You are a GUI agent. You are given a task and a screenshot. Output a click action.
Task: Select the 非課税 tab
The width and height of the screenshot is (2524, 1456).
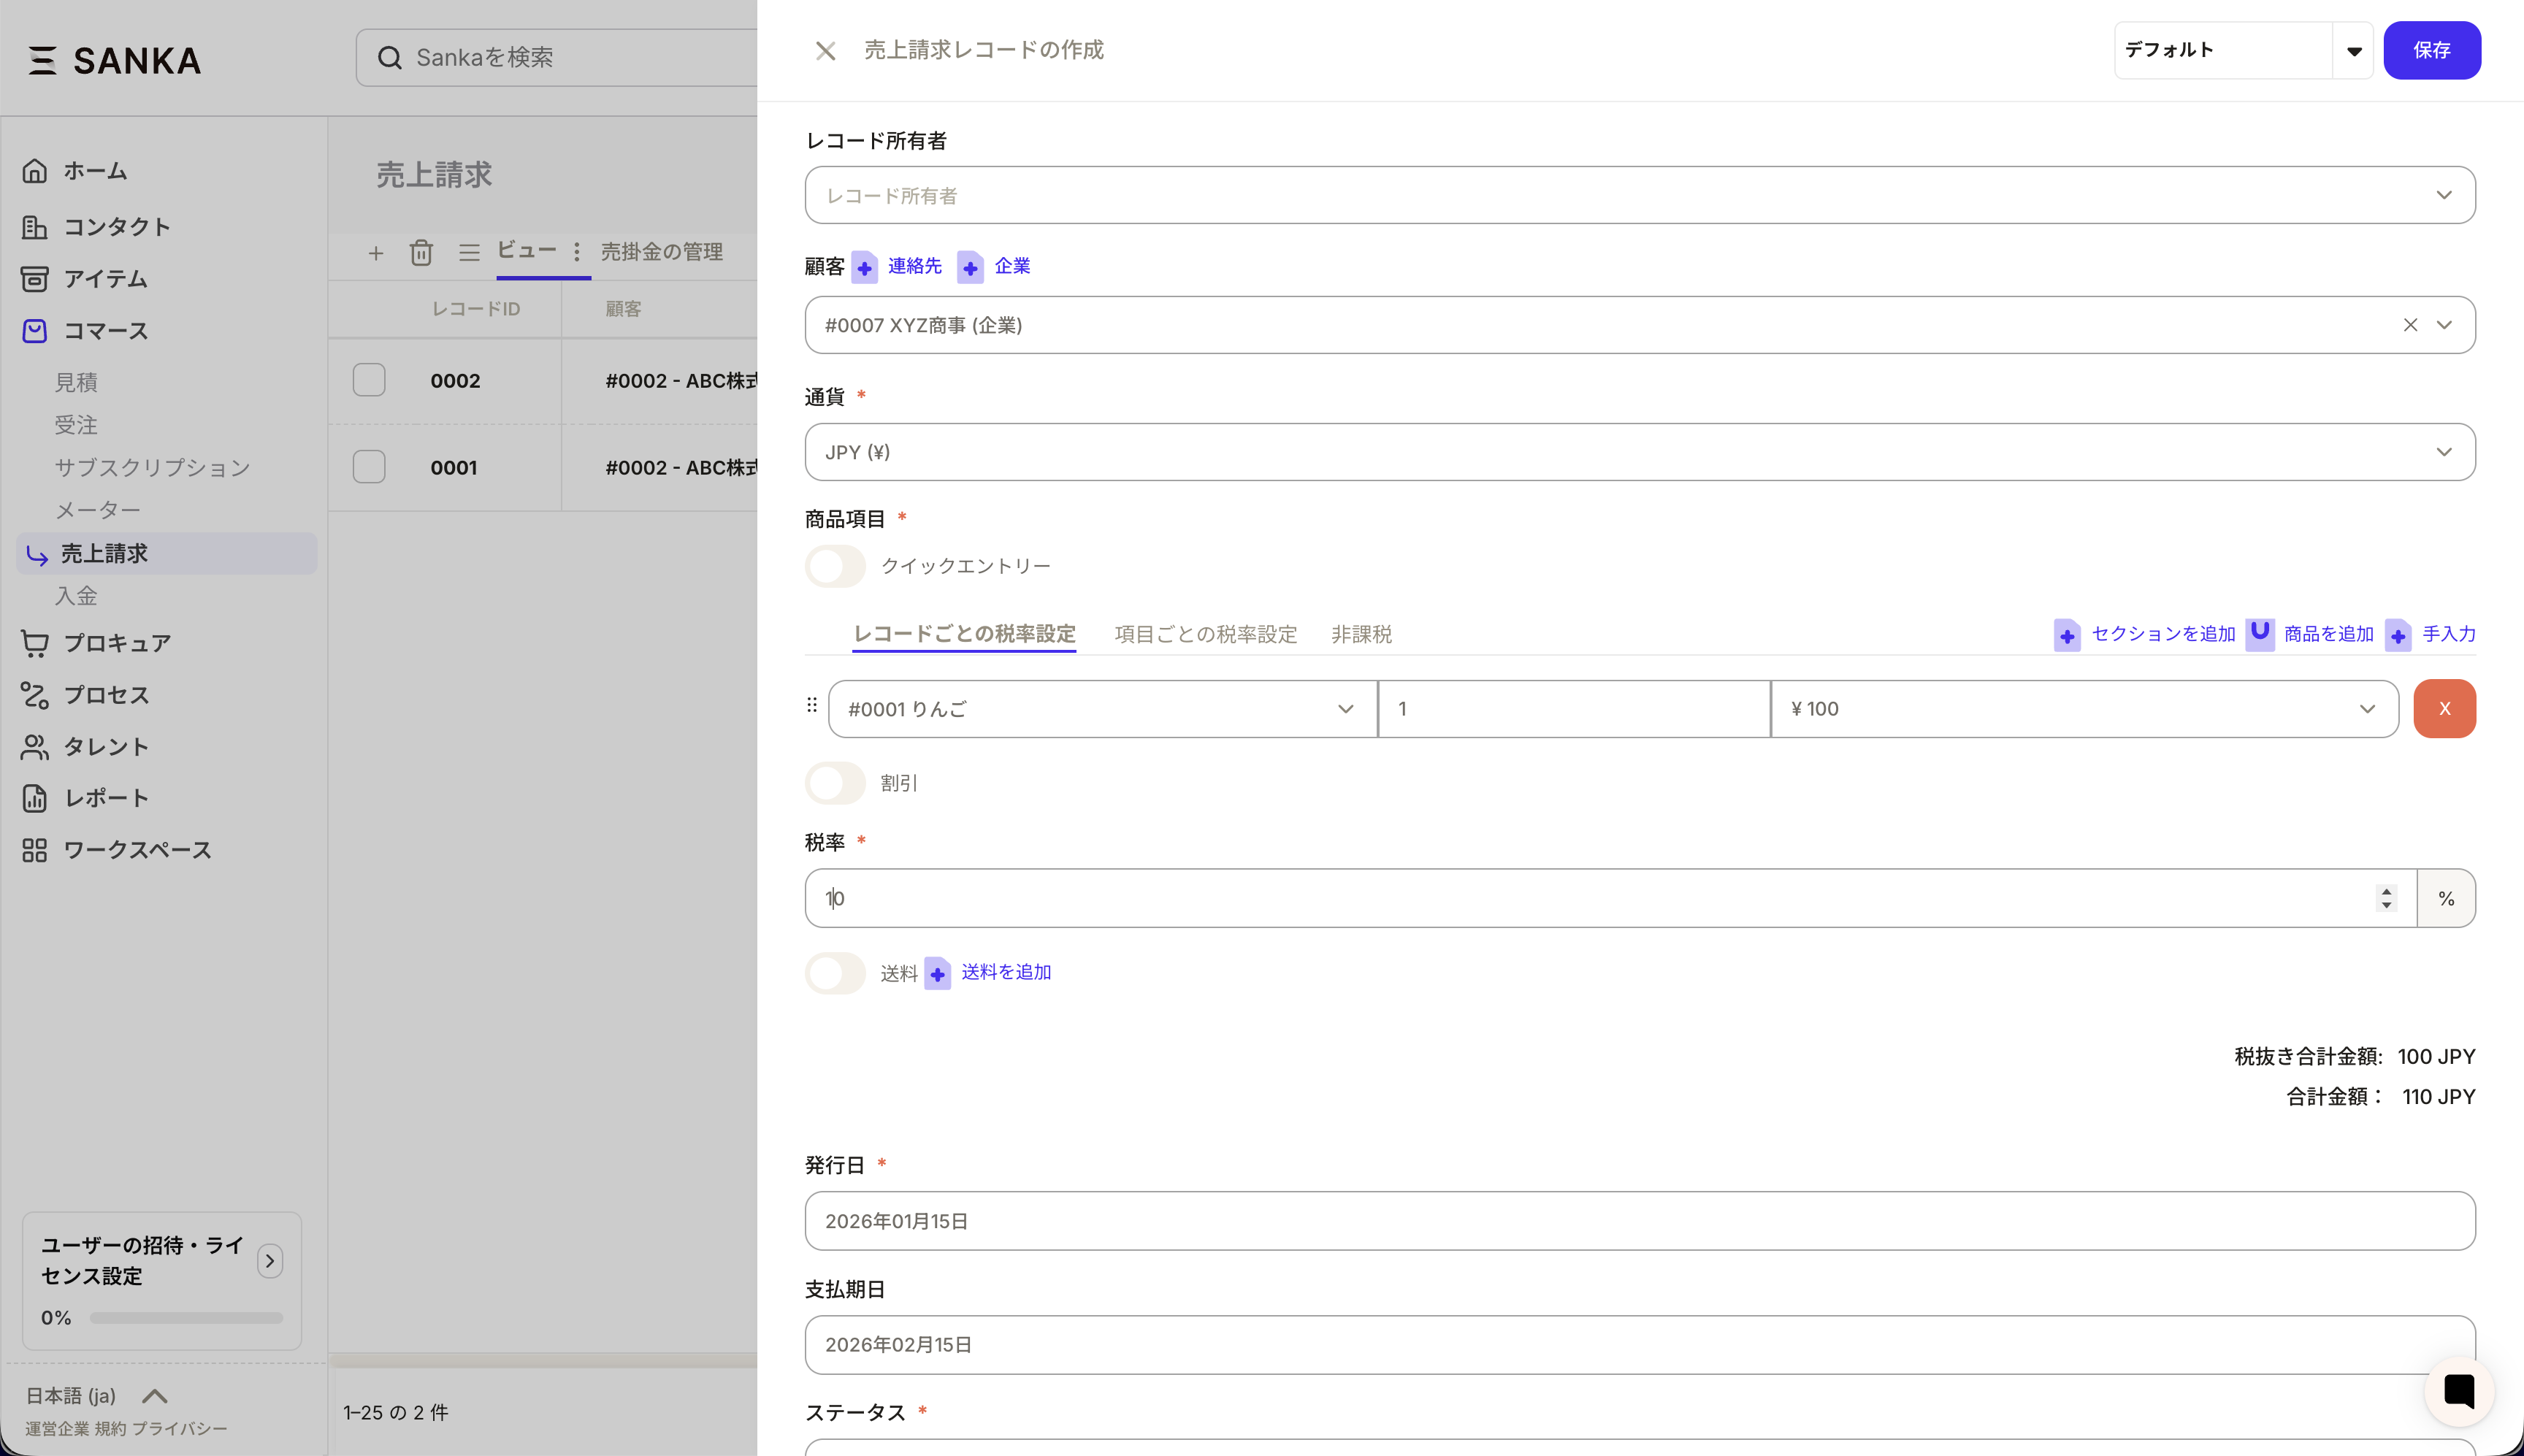[1361, 634]
